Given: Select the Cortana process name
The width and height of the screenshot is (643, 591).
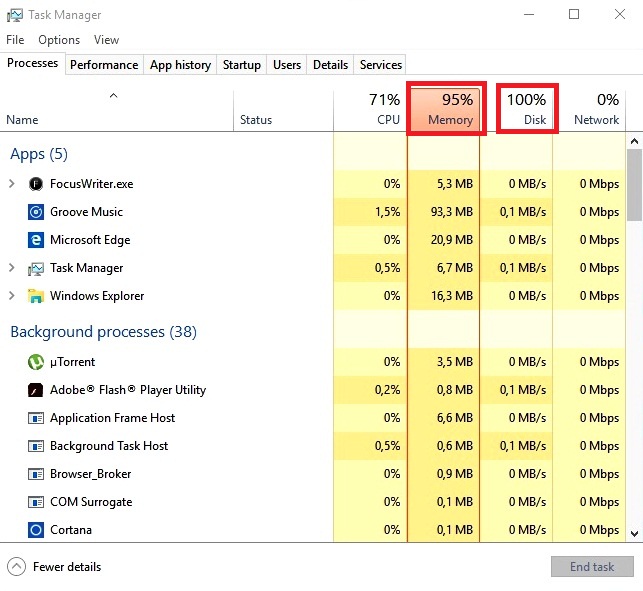Looking at the screenshot, I should click(71, 530).
